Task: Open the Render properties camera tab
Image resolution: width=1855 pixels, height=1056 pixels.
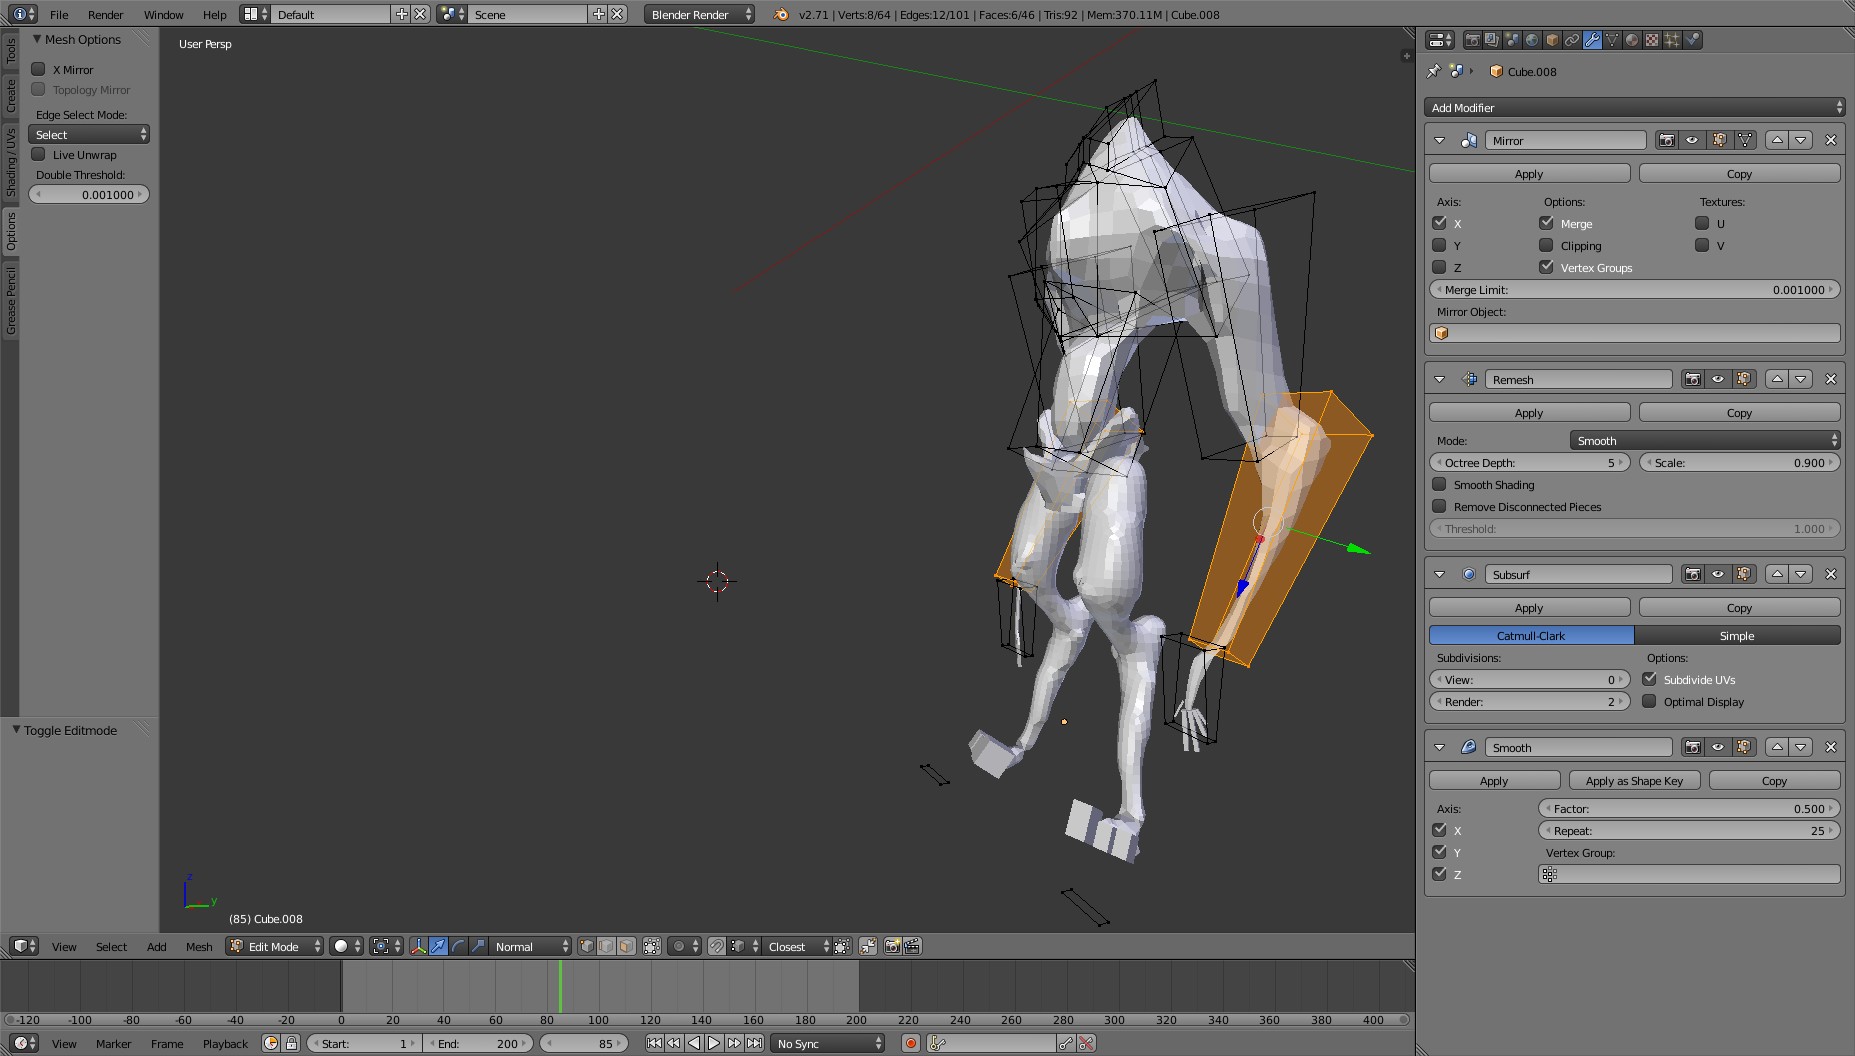Action: coord(1472,40)
